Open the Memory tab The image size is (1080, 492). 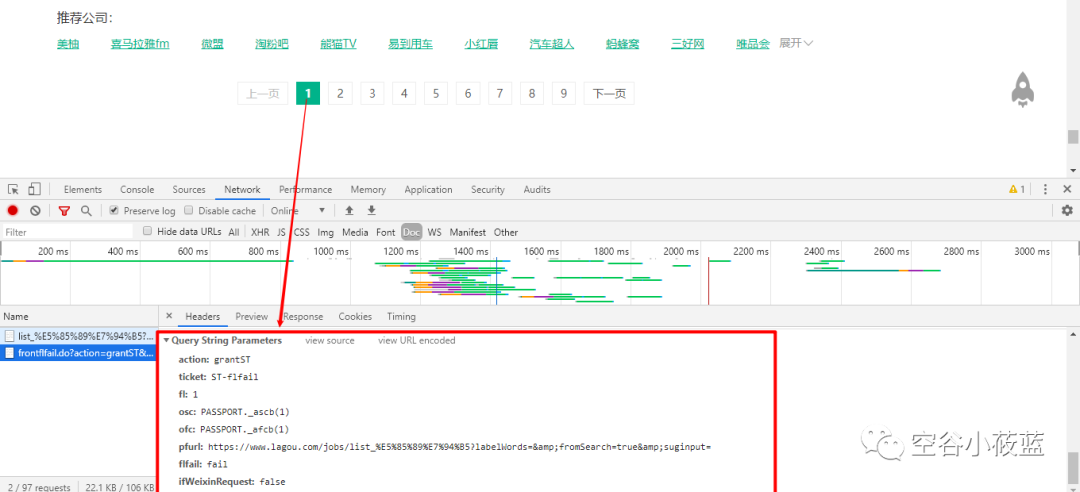pos(368,189)
